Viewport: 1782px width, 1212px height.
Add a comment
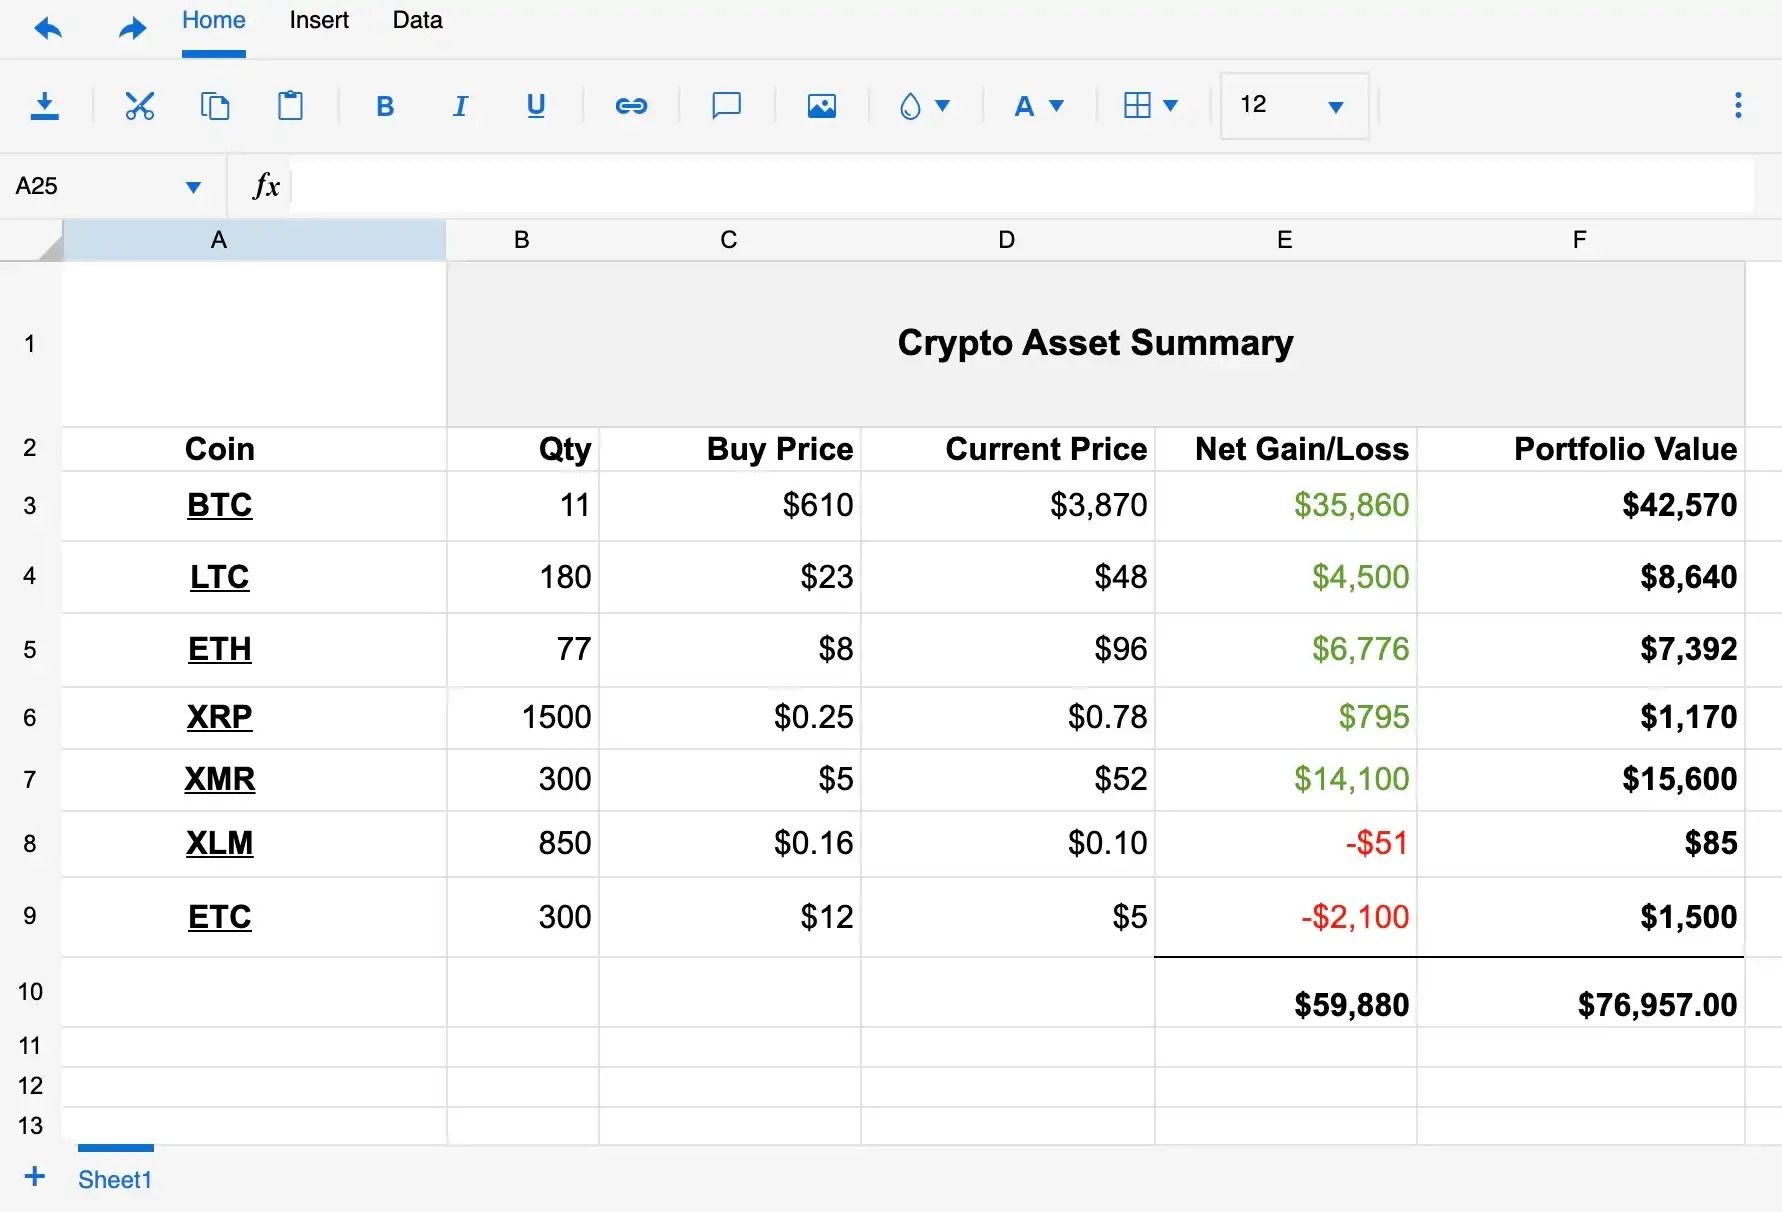pos(726,105)
